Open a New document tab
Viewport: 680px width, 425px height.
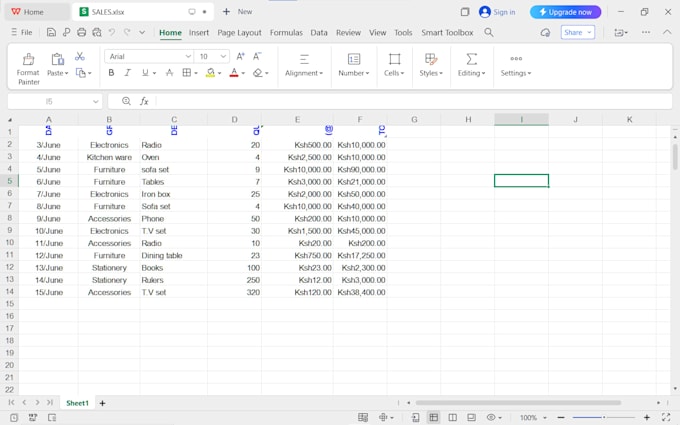tap(237, 12)
